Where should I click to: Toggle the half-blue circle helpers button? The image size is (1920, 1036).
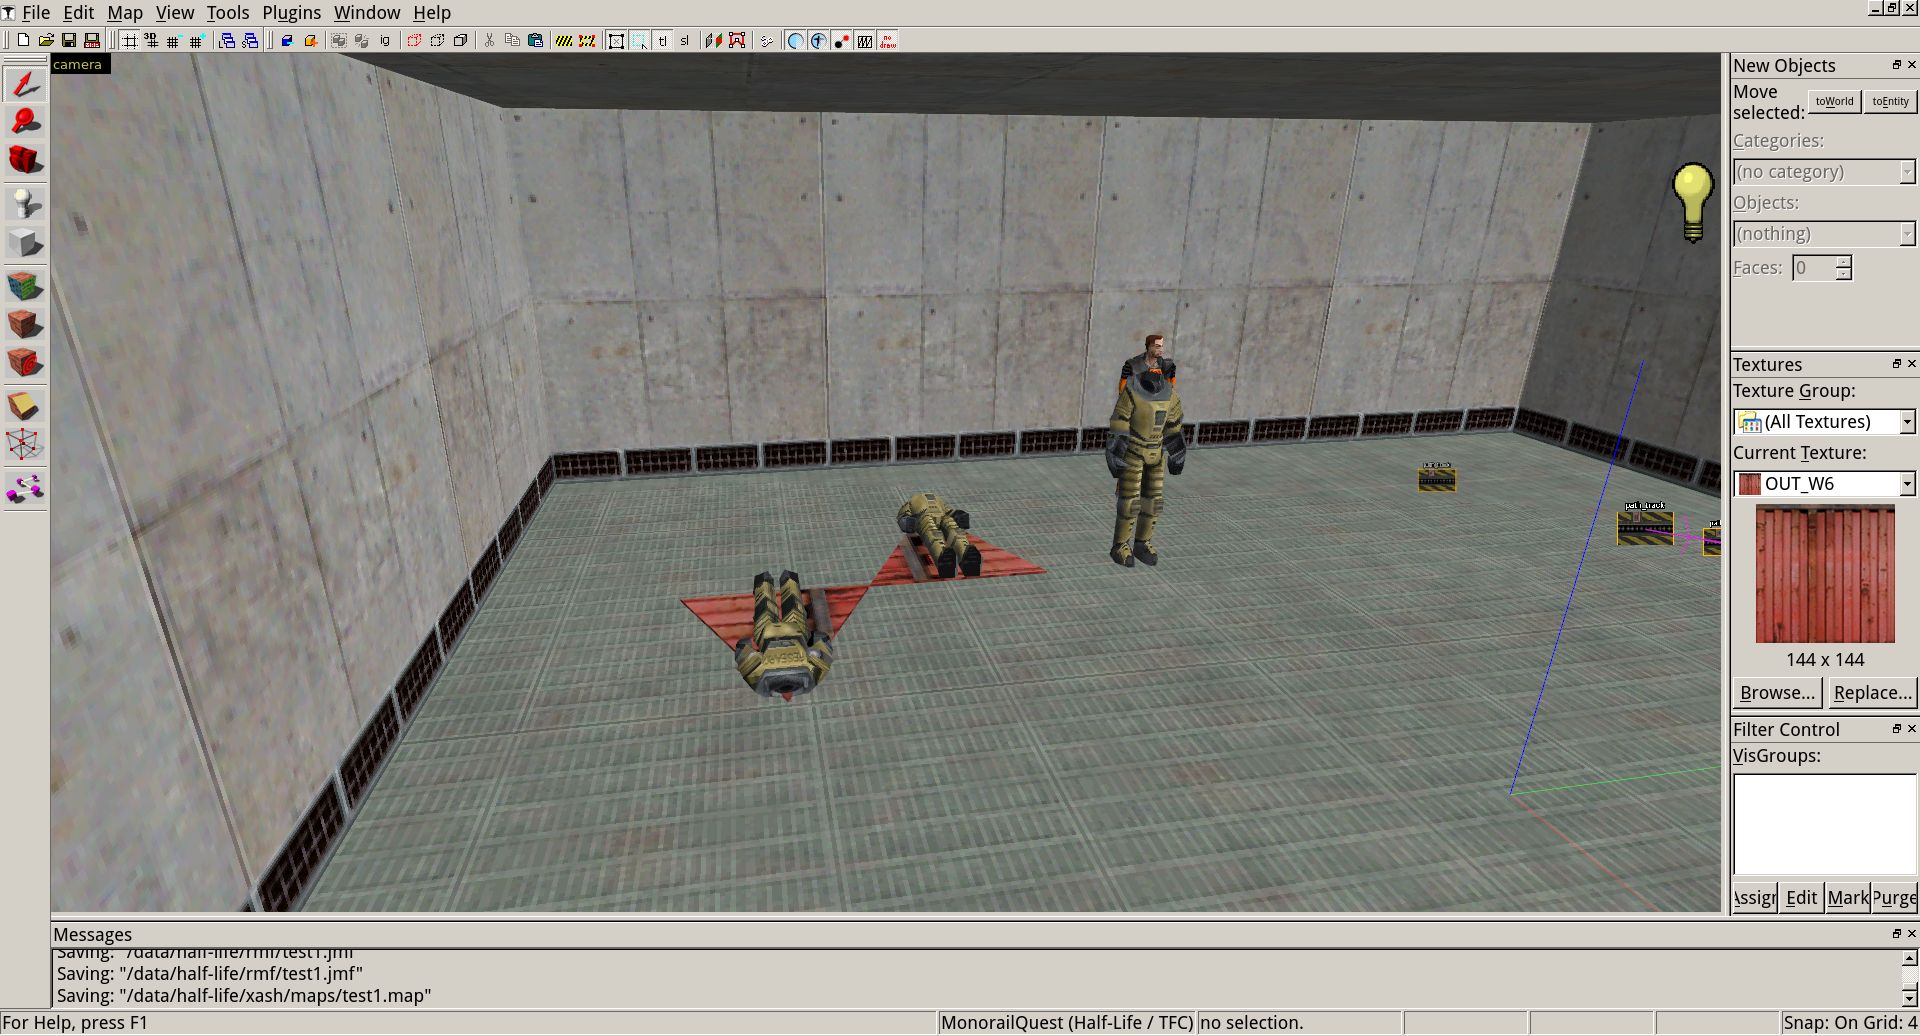point(796,40)
